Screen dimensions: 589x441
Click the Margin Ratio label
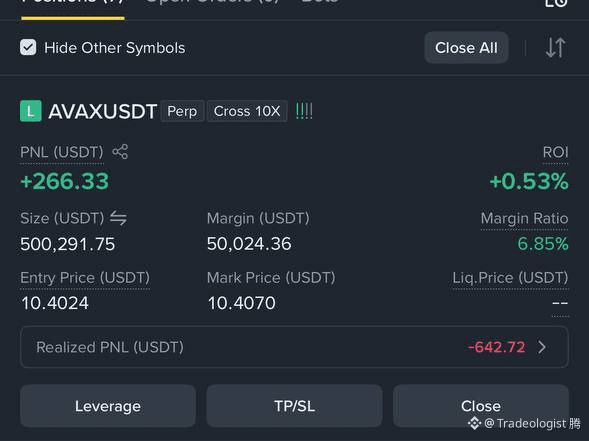click(x=524, y=218)
